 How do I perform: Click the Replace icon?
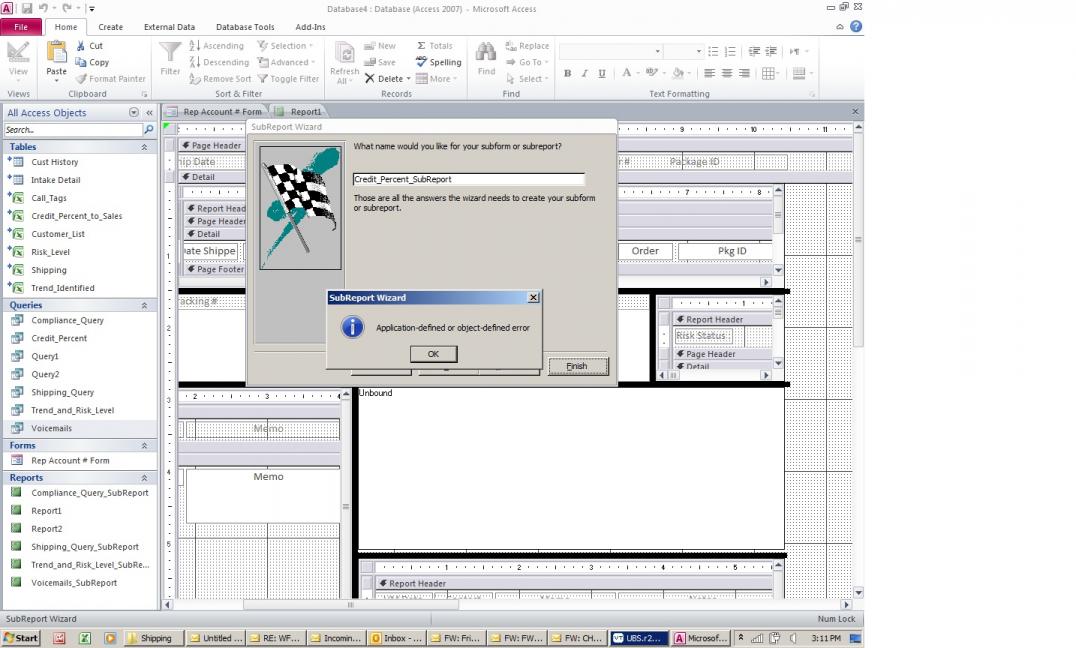click(511, 46)
